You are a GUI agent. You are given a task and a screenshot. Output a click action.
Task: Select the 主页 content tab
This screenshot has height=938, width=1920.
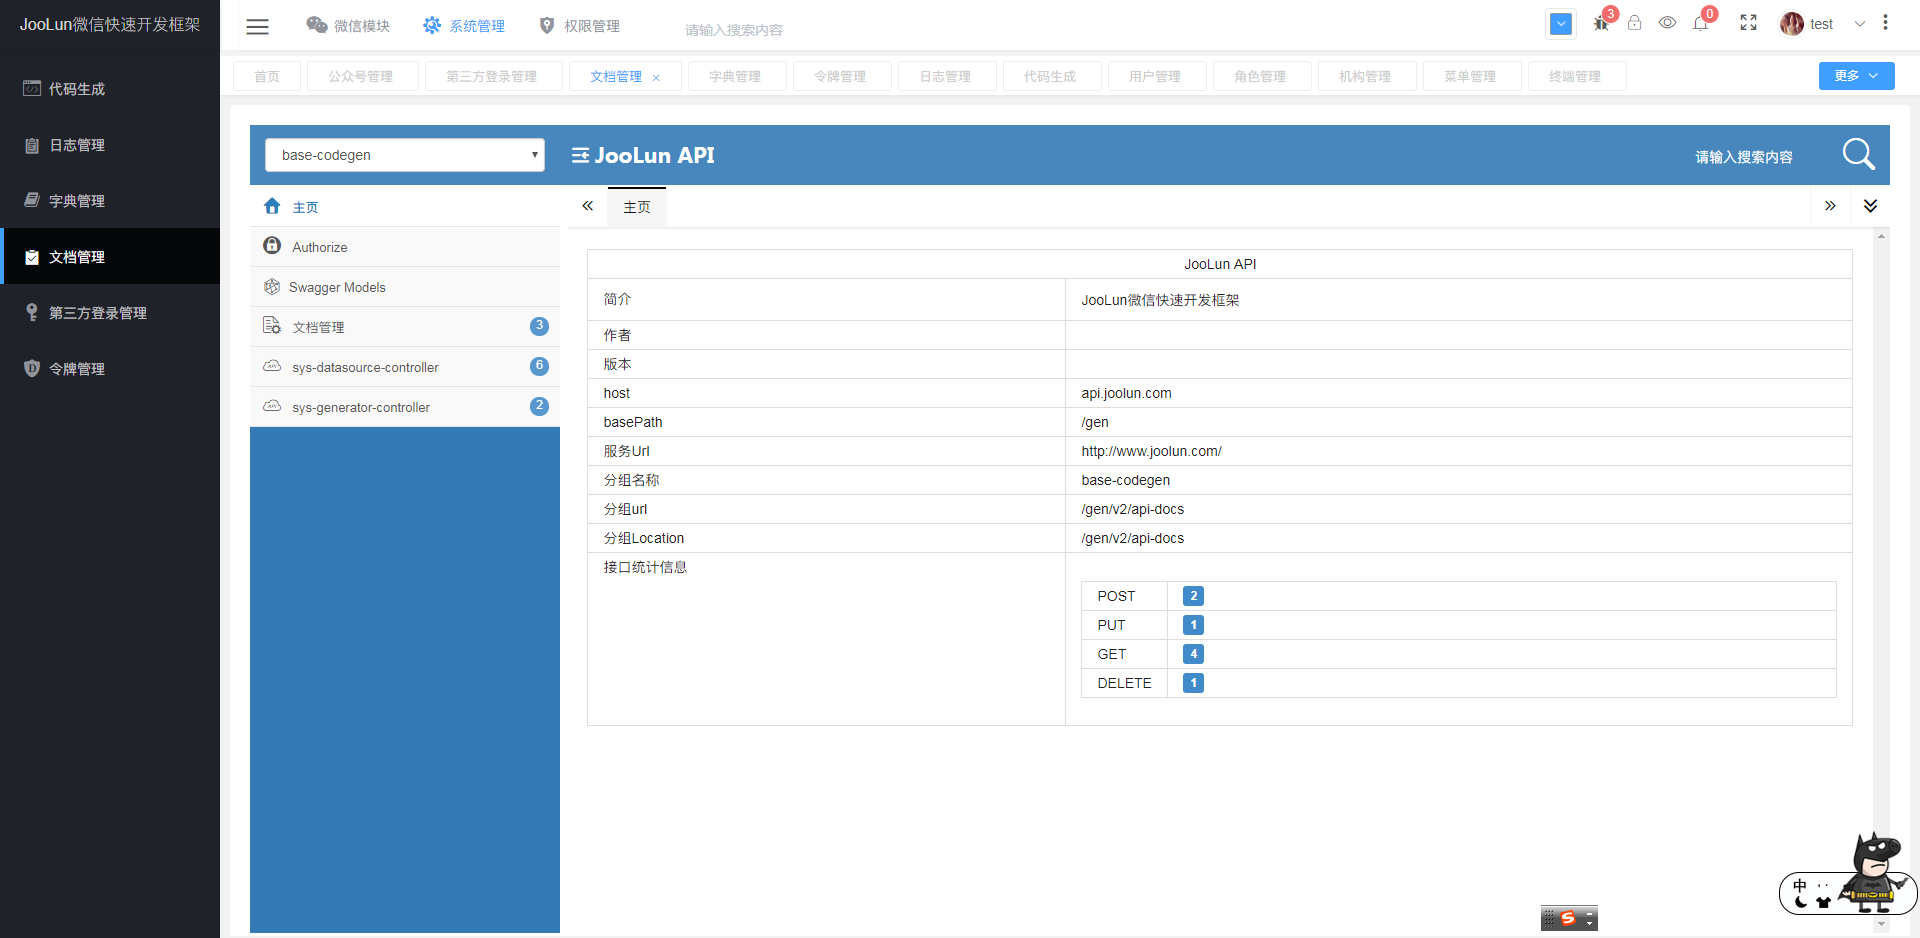click(x=637, y=207)
